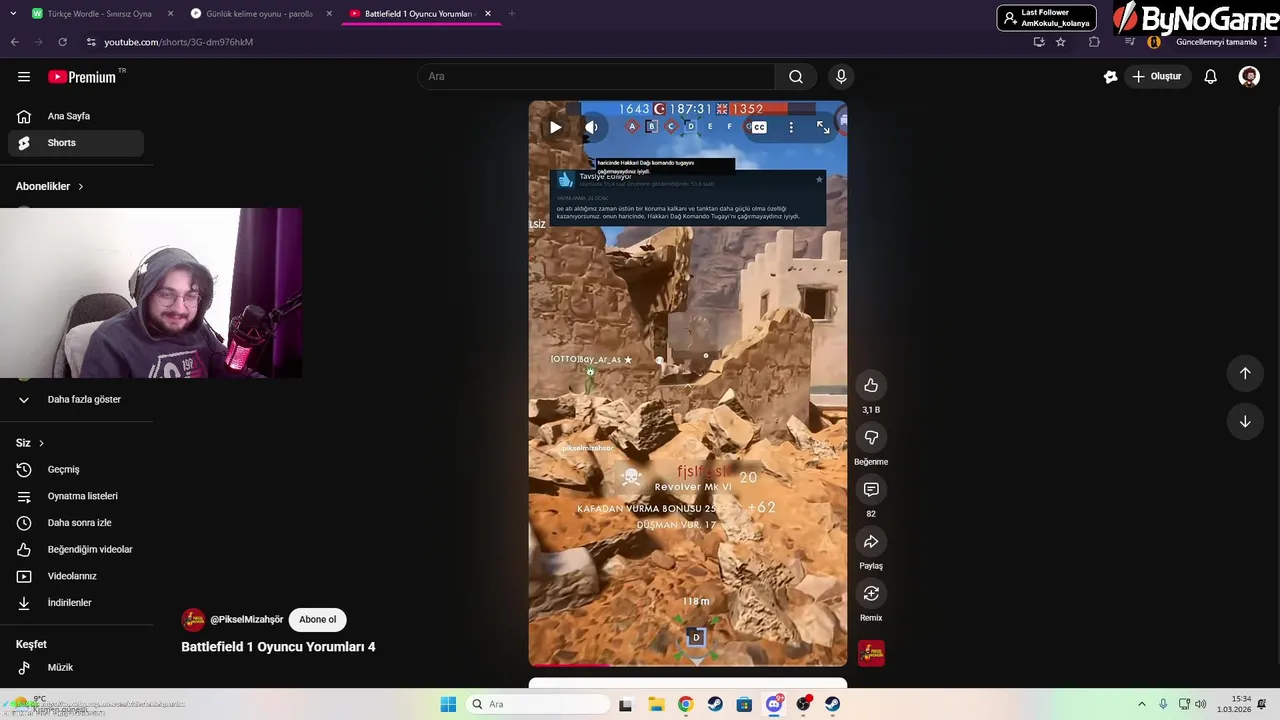Toggle closed captions CC
The width and height of the screenshot is (1280, 720).
tap(759, 127)
